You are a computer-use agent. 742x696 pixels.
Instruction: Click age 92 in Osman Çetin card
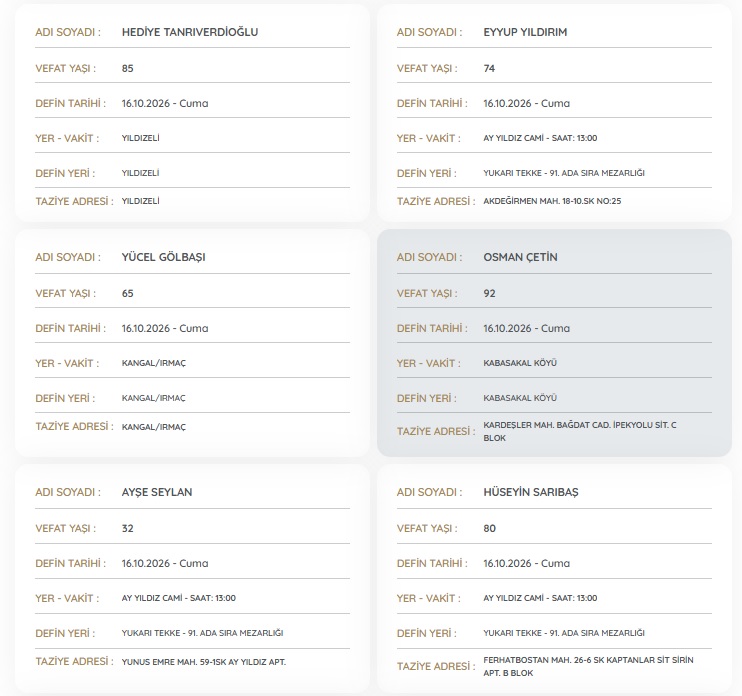[489, 293]
